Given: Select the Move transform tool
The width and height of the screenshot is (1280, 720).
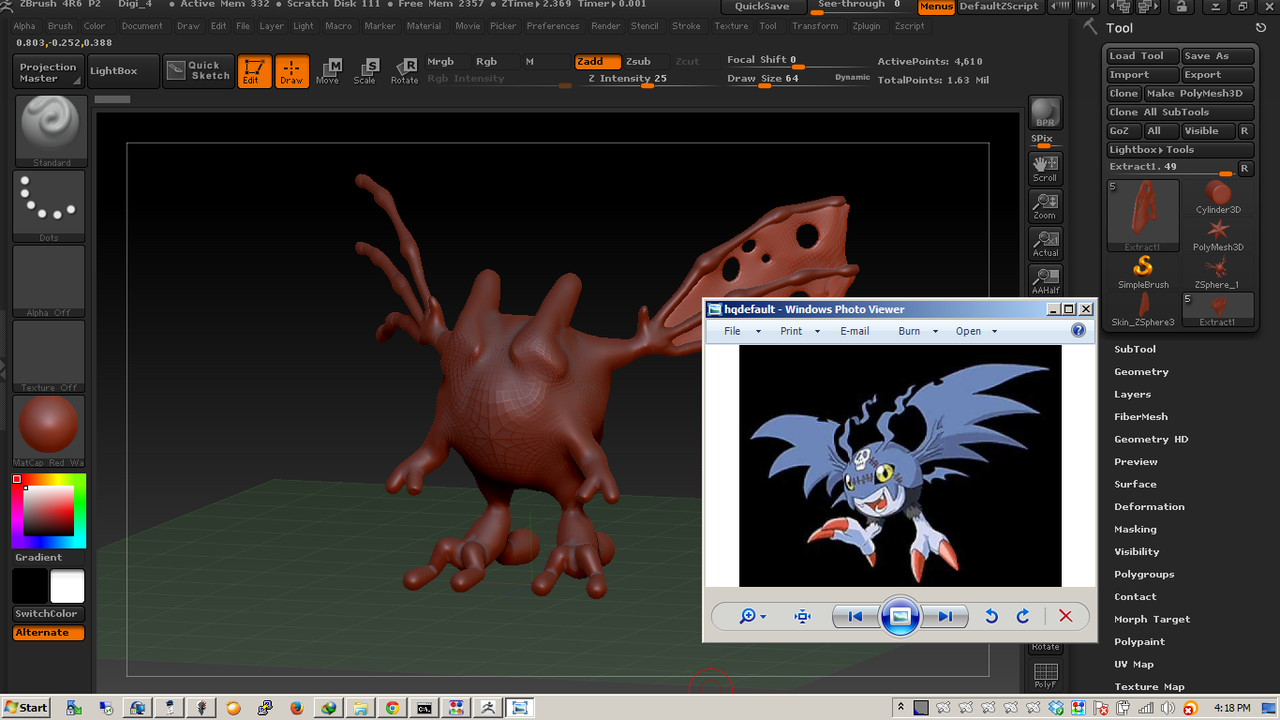Looking at the screenshot, I should 328,71.
